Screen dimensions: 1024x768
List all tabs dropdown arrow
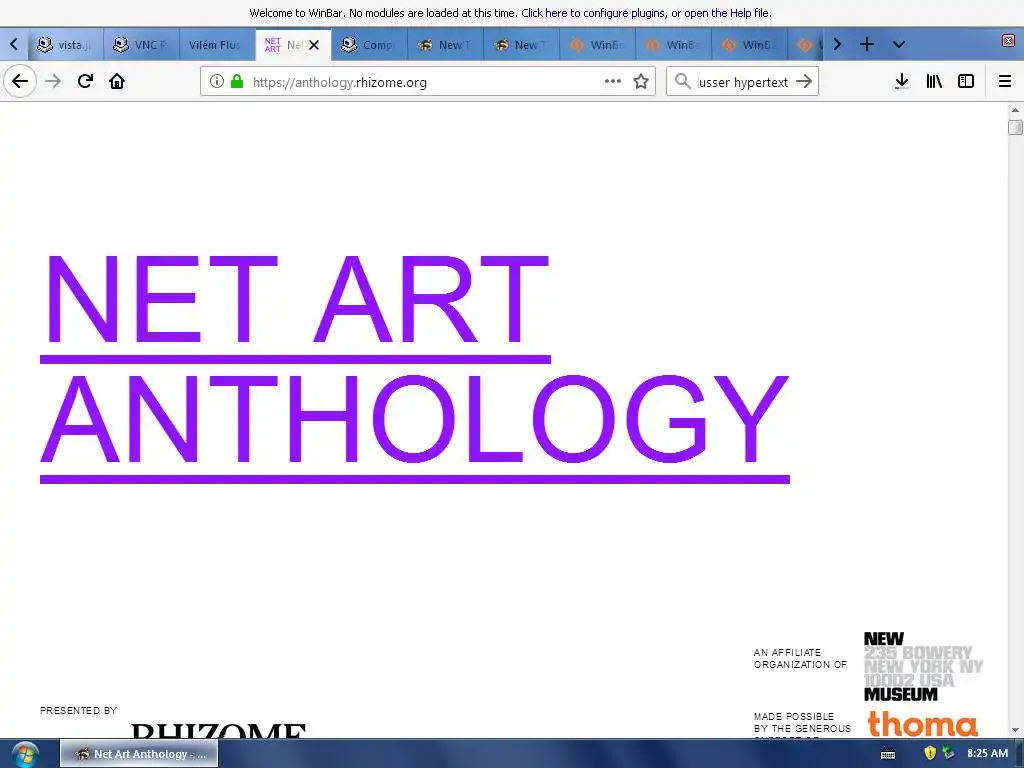[899, 44]
